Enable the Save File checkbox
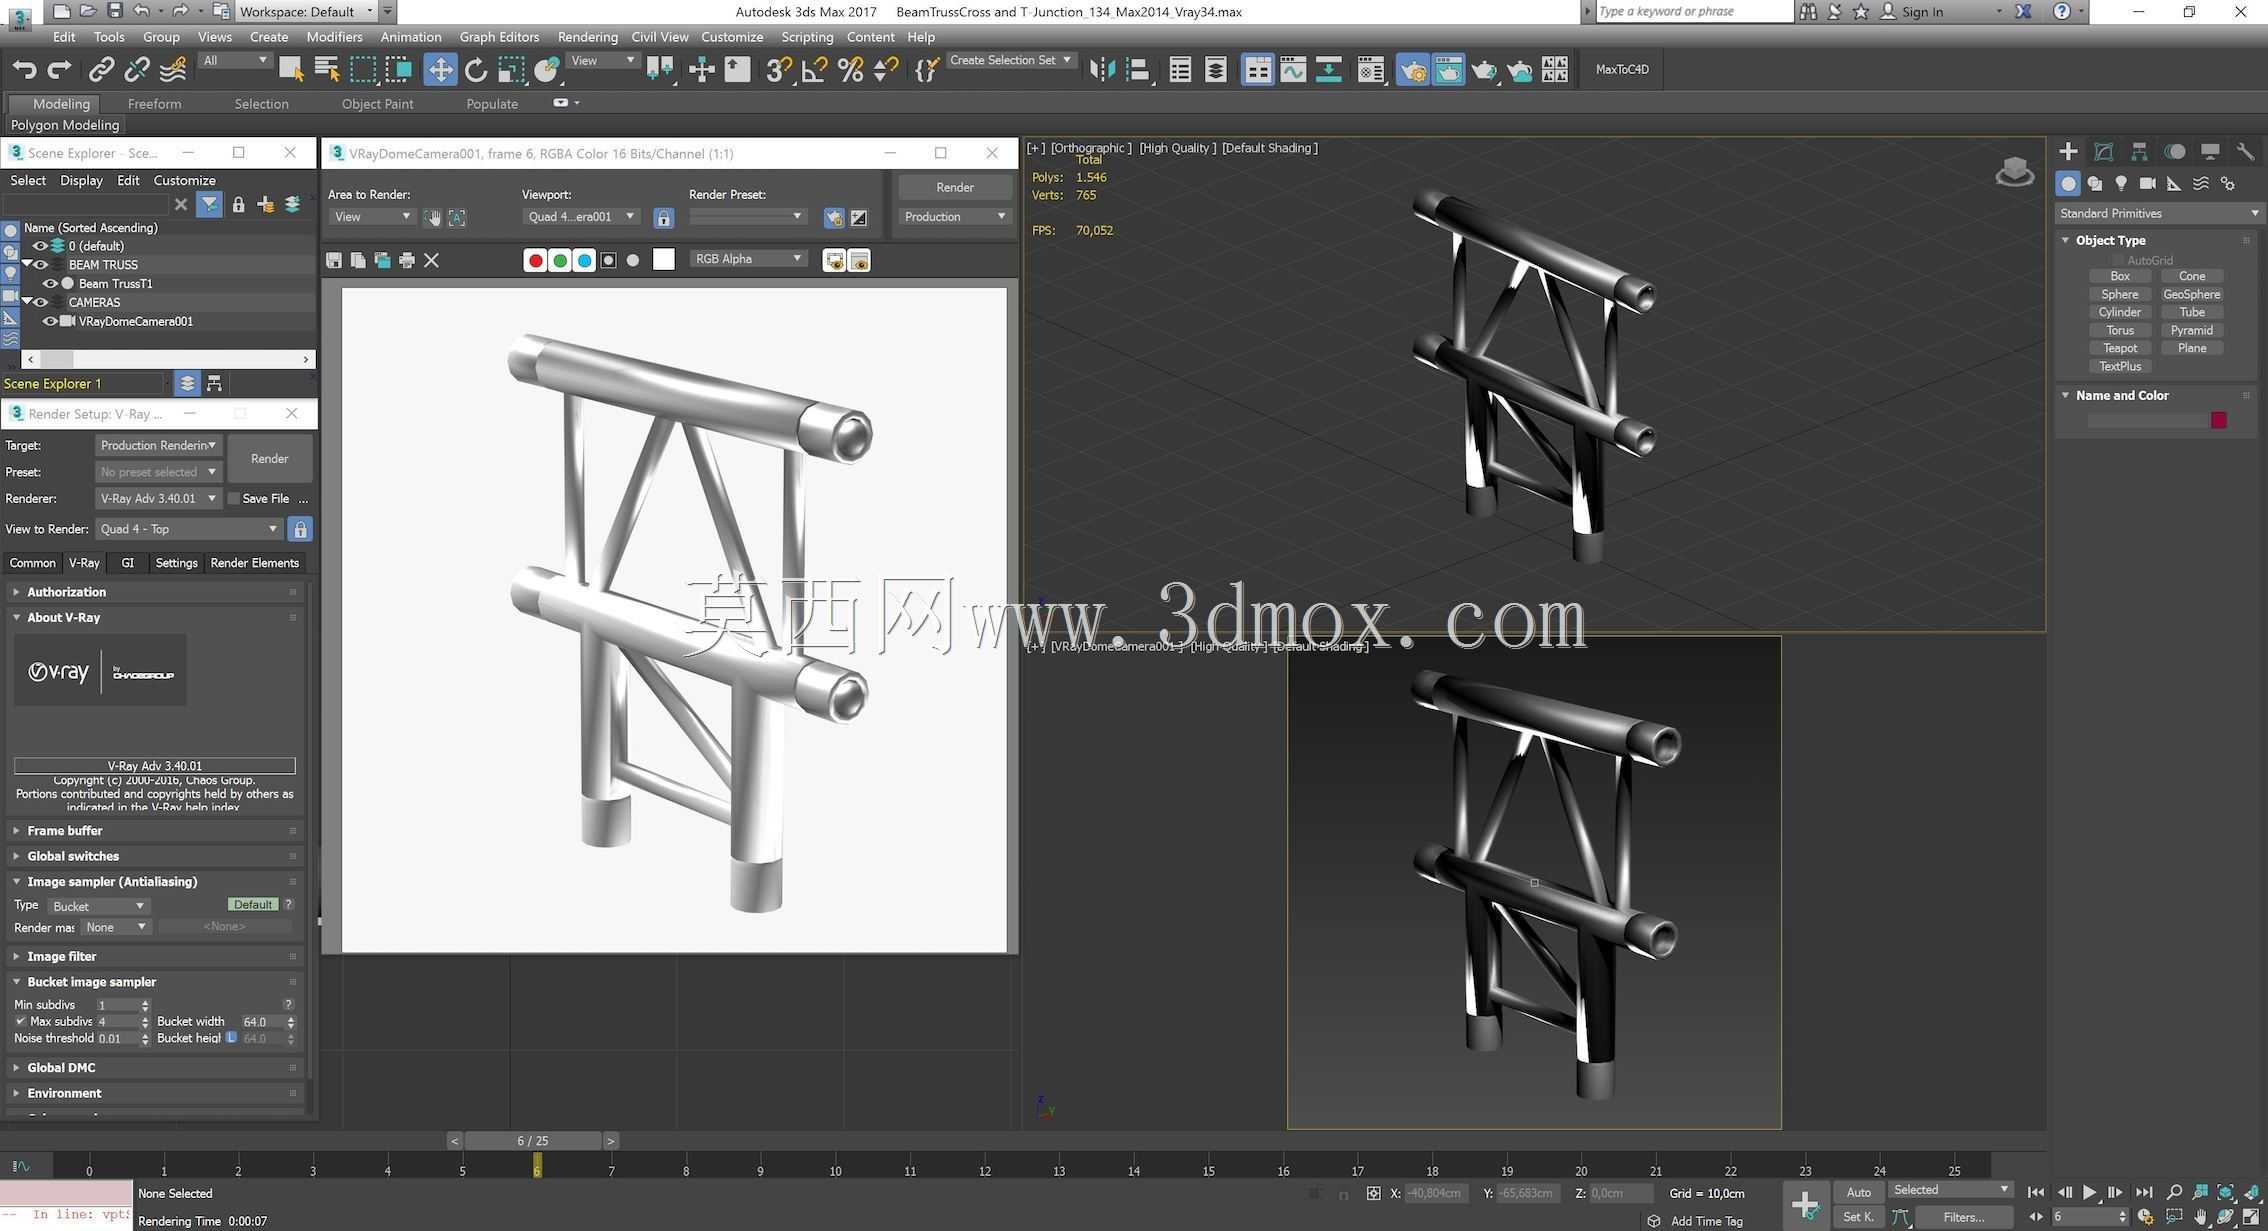Image resolution: width=2268 pixels, height=1231 pixels. click(x=234, y=498)
